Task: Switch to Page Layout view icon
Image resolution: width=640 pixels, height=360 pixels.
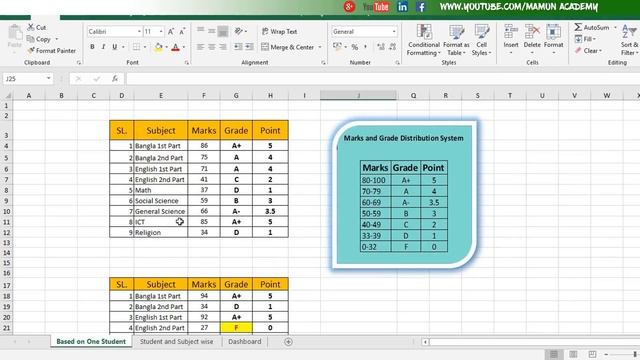Action: pos(573,354)
